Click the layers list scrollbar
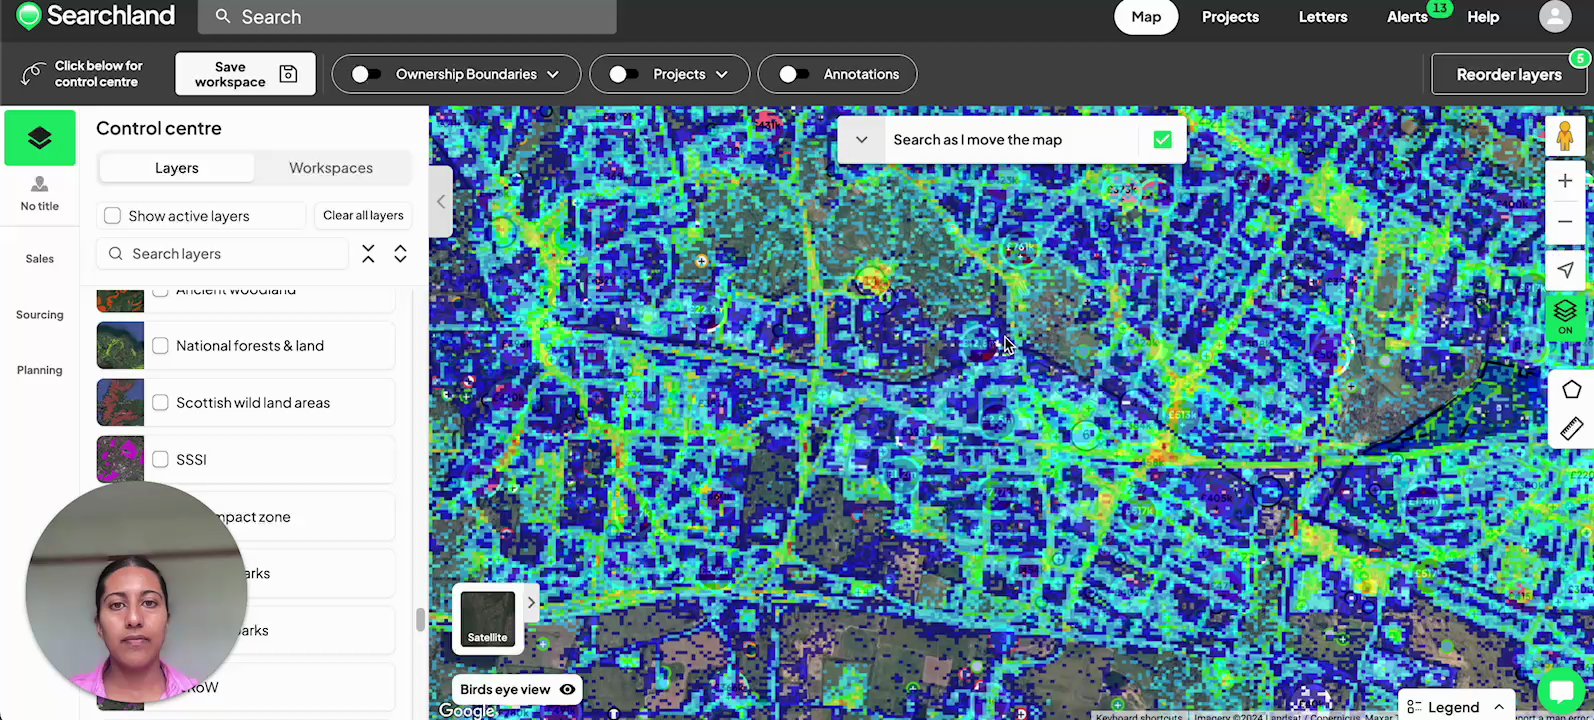 point(420,619)
